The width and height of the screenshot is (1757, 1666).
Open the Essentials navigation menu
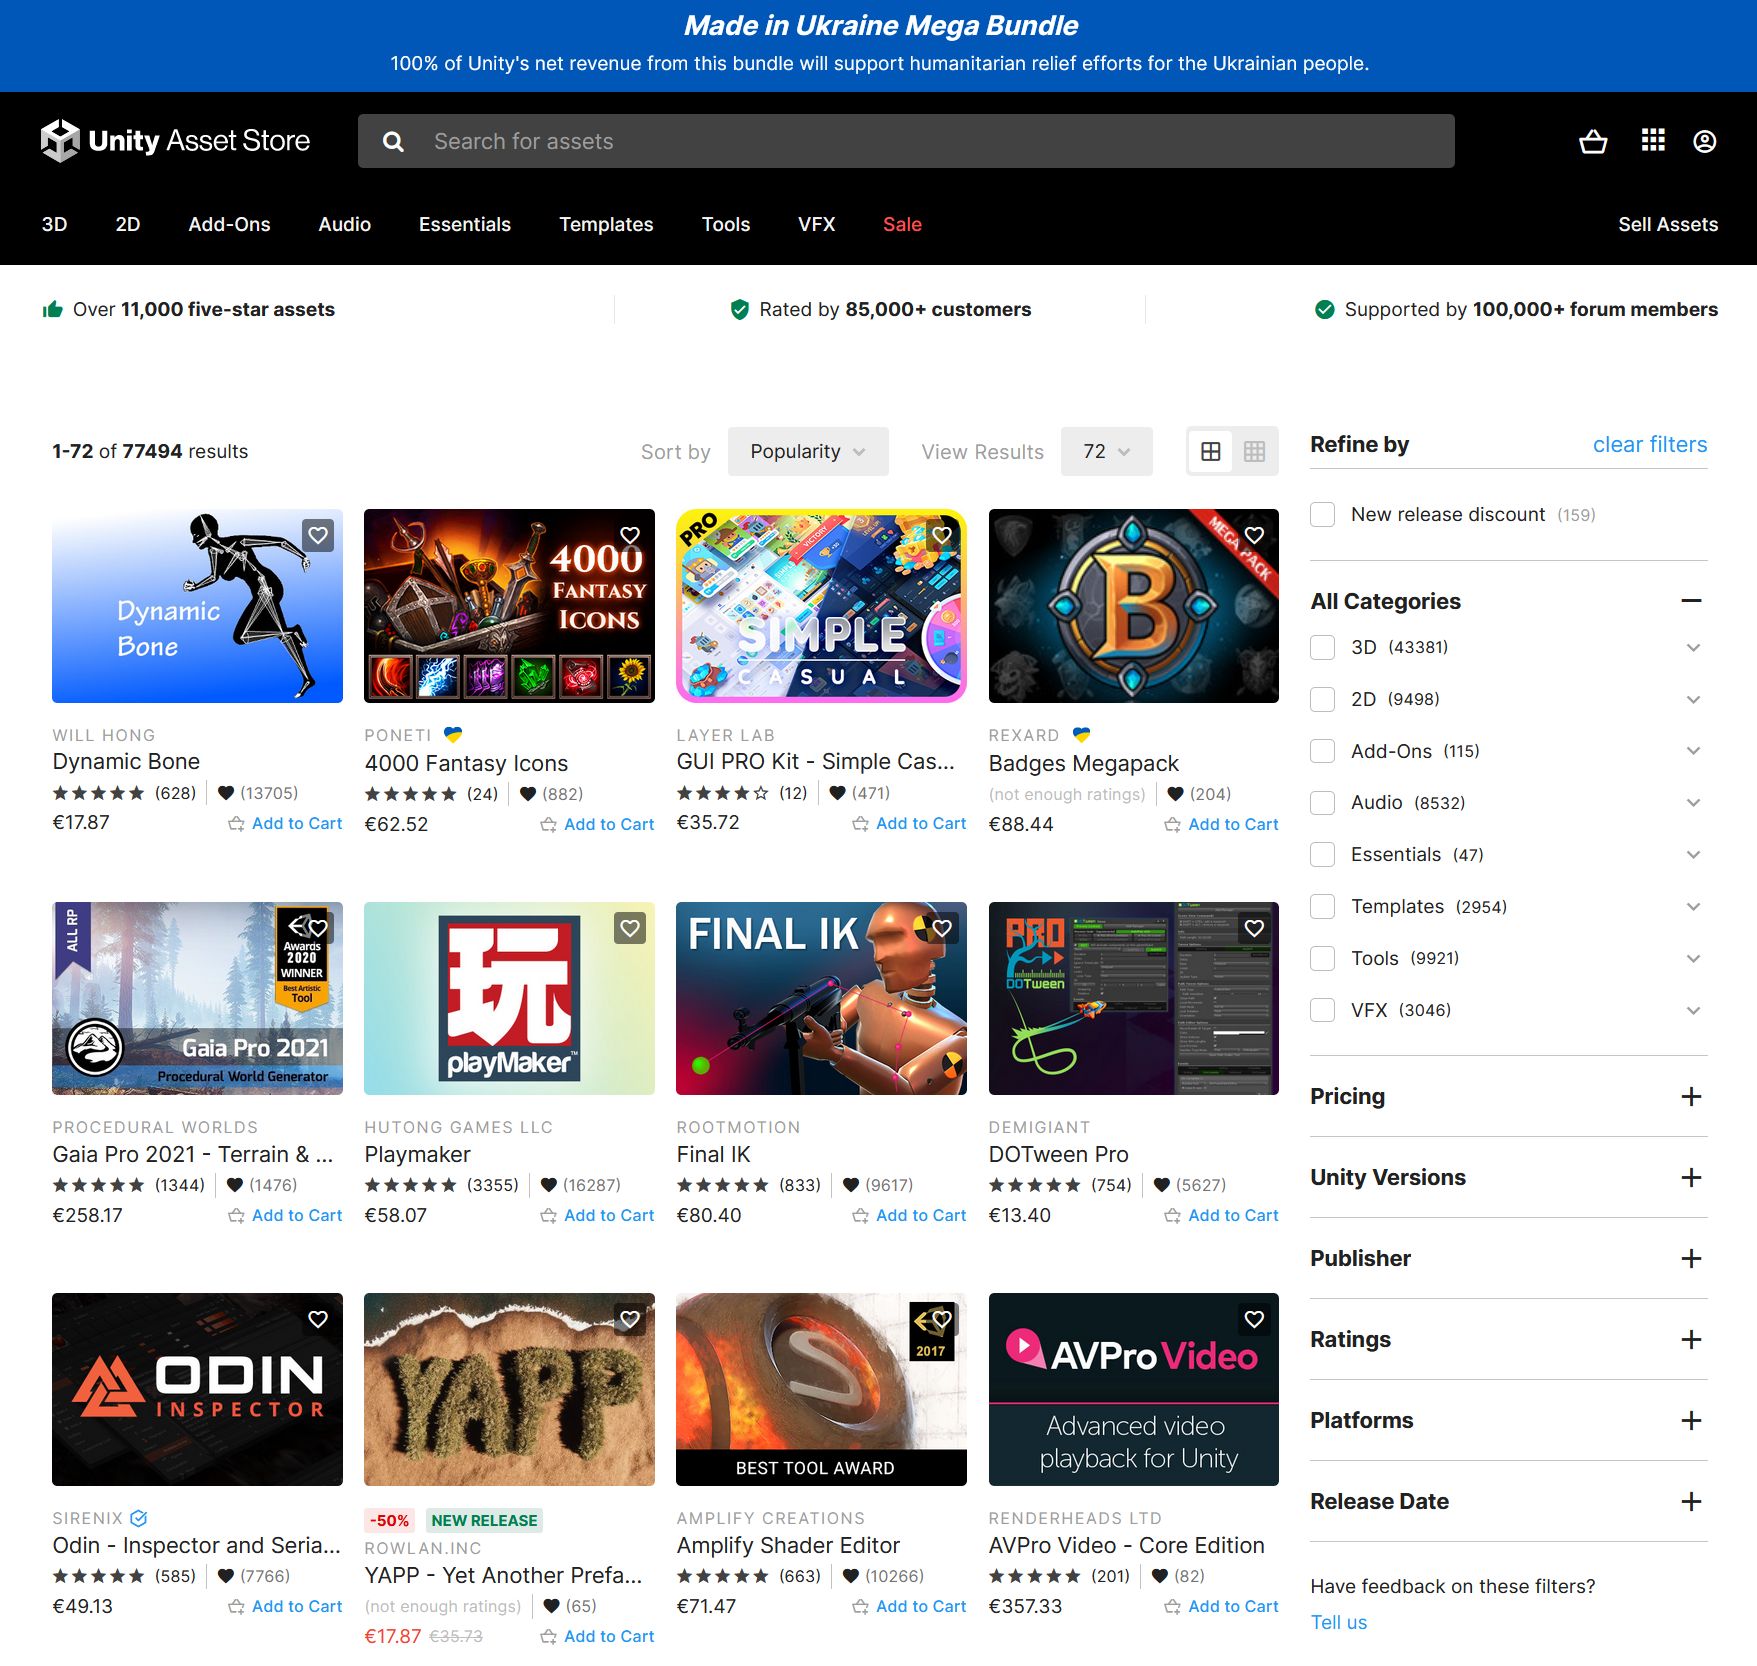(465, 224)
